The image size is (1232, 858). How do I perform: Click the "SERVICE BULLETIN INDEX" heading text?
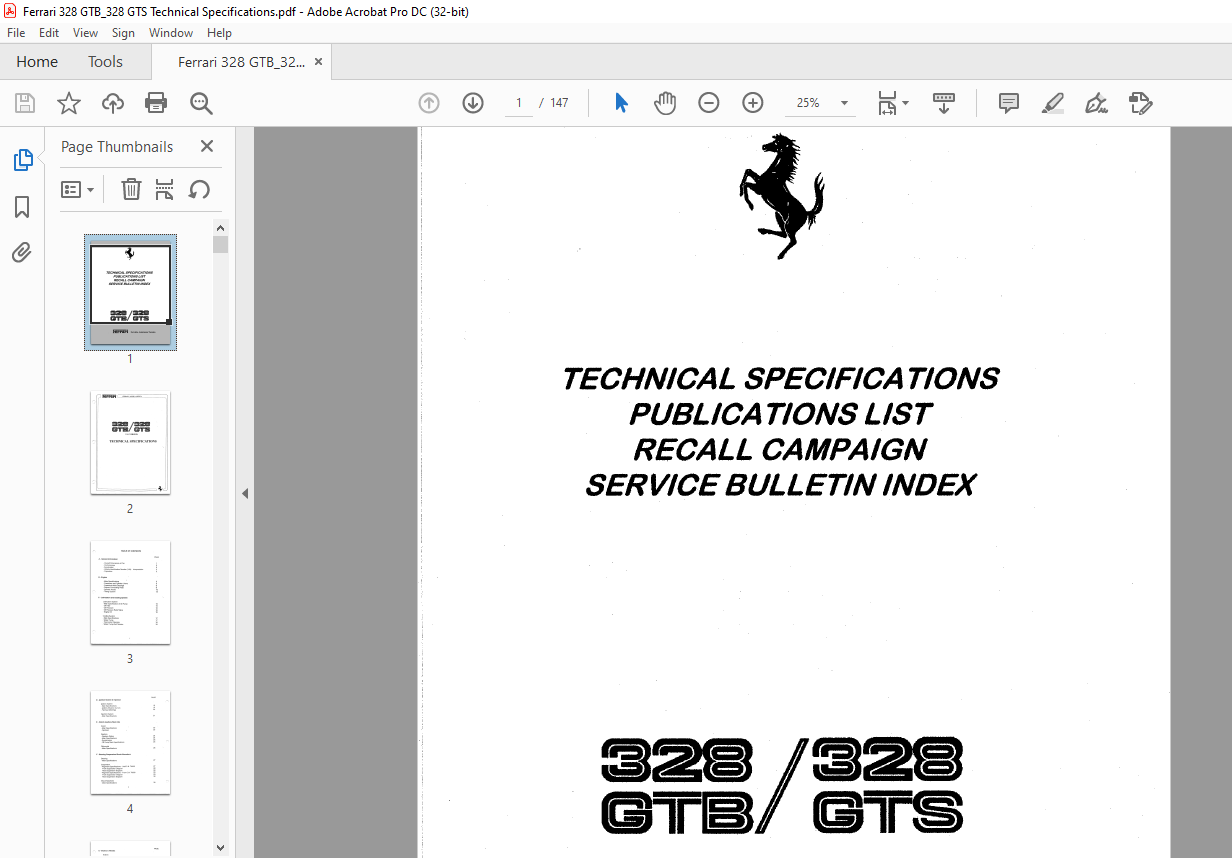780,485
